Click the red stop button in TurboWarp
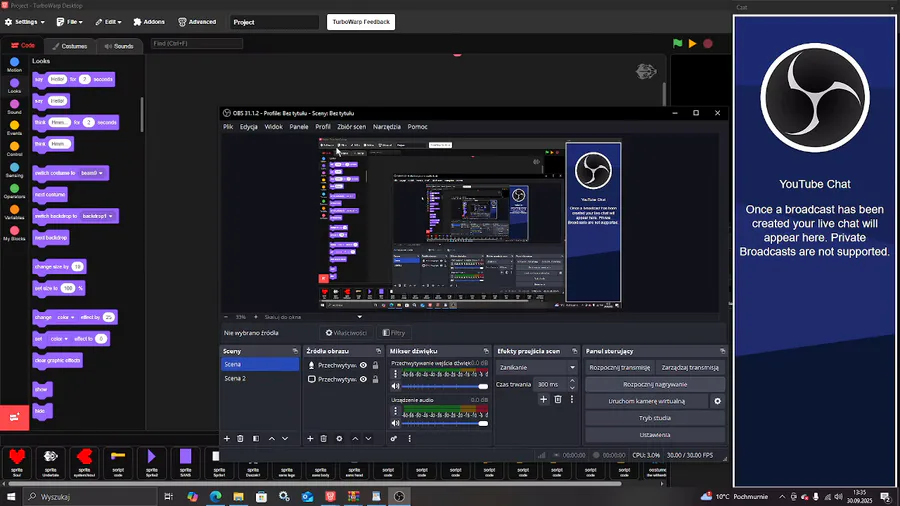 (708, 44)
